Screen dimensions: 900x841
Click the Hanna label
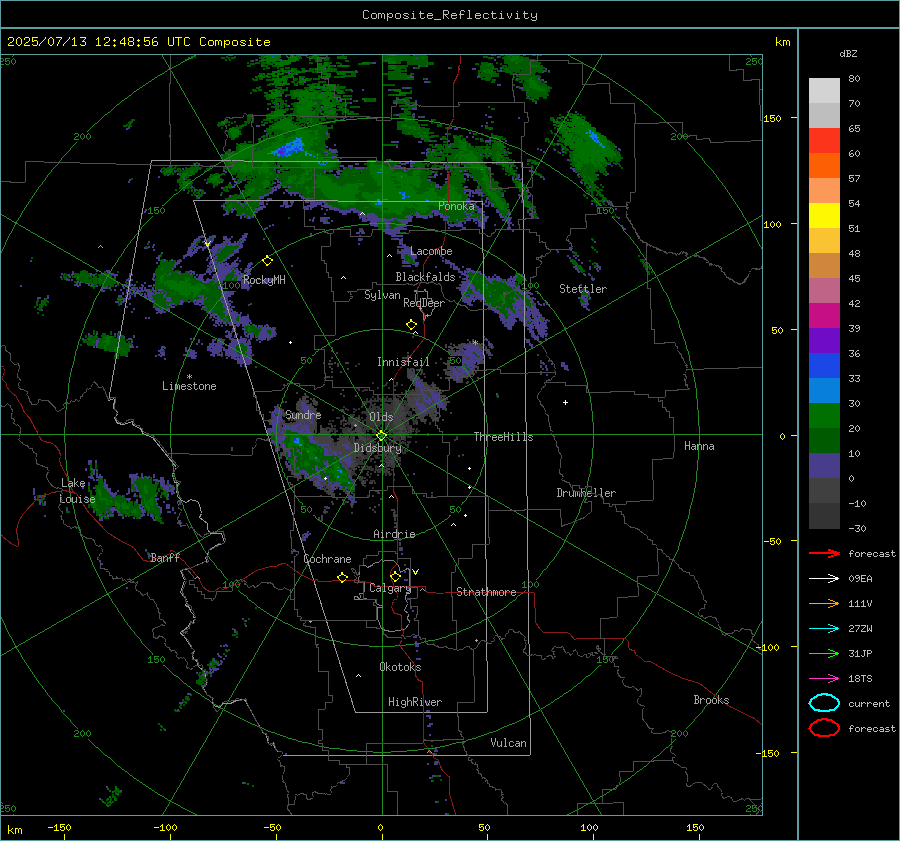[699, 446]
